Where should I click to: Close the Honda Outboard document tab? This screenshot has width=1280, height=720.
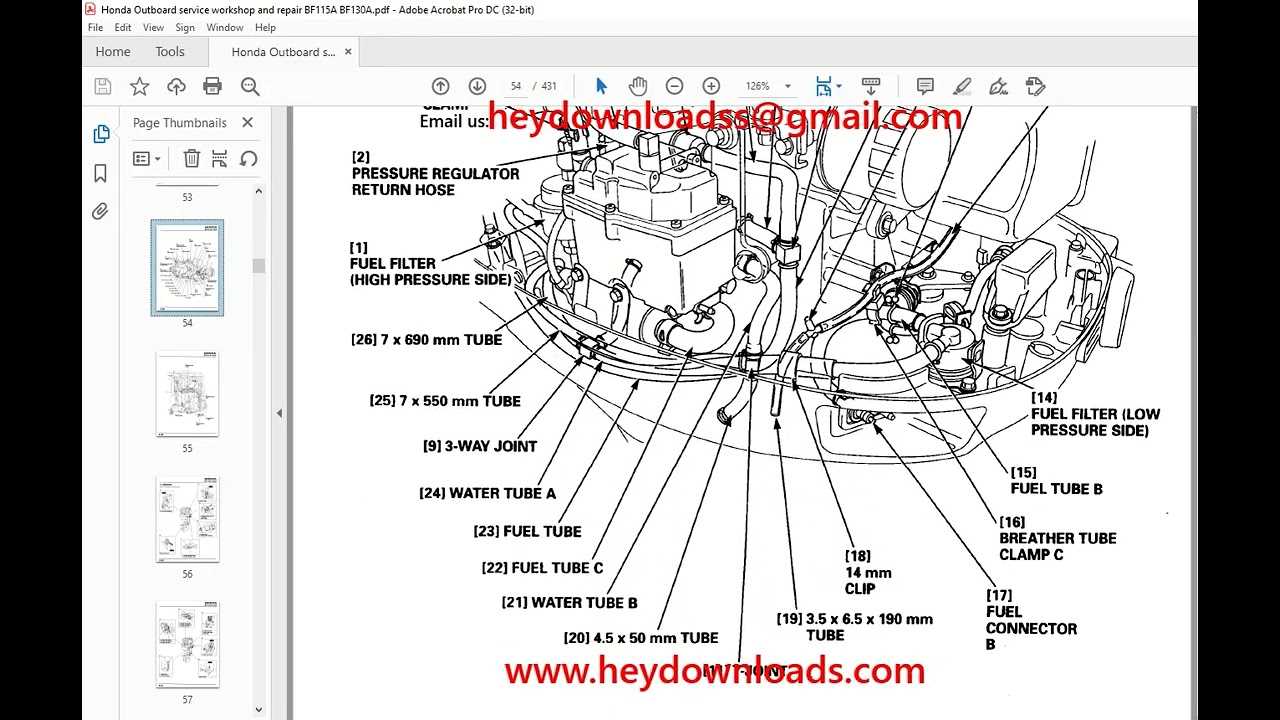pyautogui.click(x=348, y=51)
